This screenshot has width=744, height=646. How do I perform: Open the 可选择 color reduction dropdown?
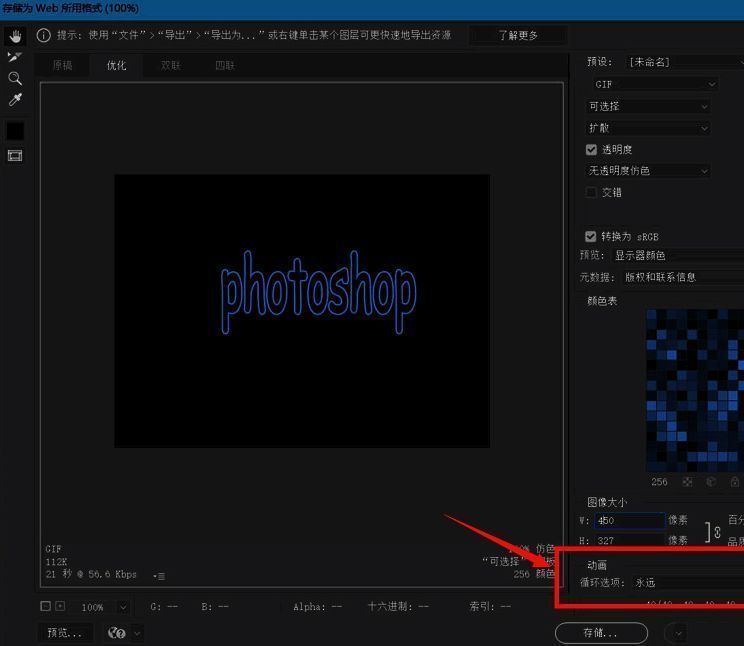pos(648,106)
